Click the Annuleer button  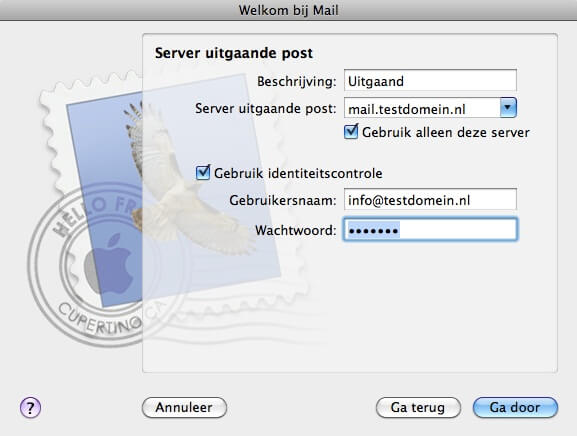coord(184,407)
